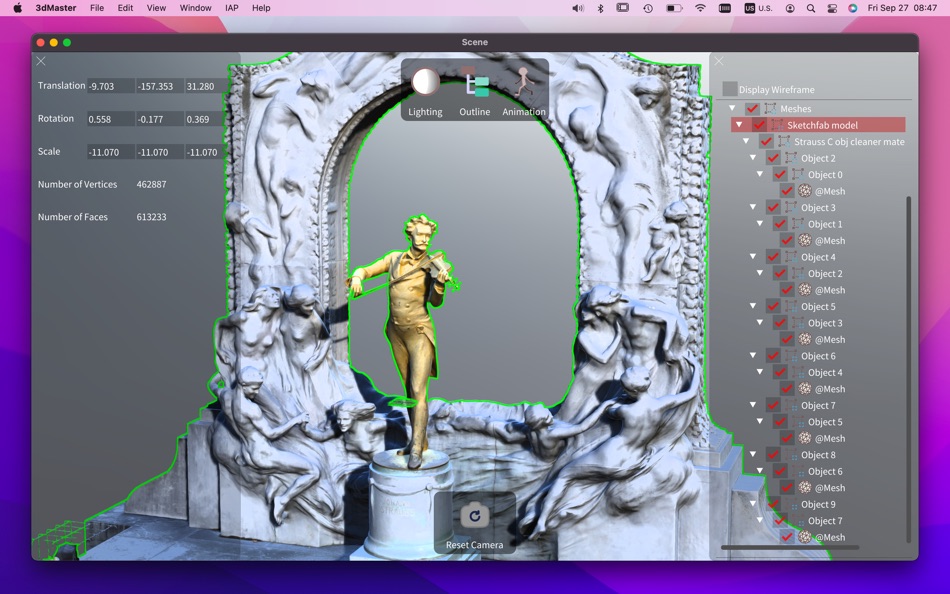Open the Window menu

point(195,8)
